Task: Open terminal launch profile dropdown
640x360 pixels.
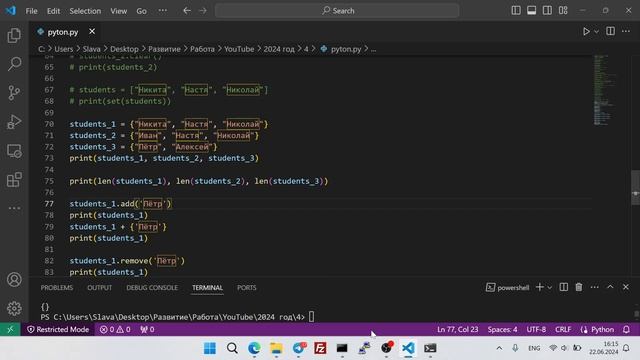Action: tap(550, 288)
